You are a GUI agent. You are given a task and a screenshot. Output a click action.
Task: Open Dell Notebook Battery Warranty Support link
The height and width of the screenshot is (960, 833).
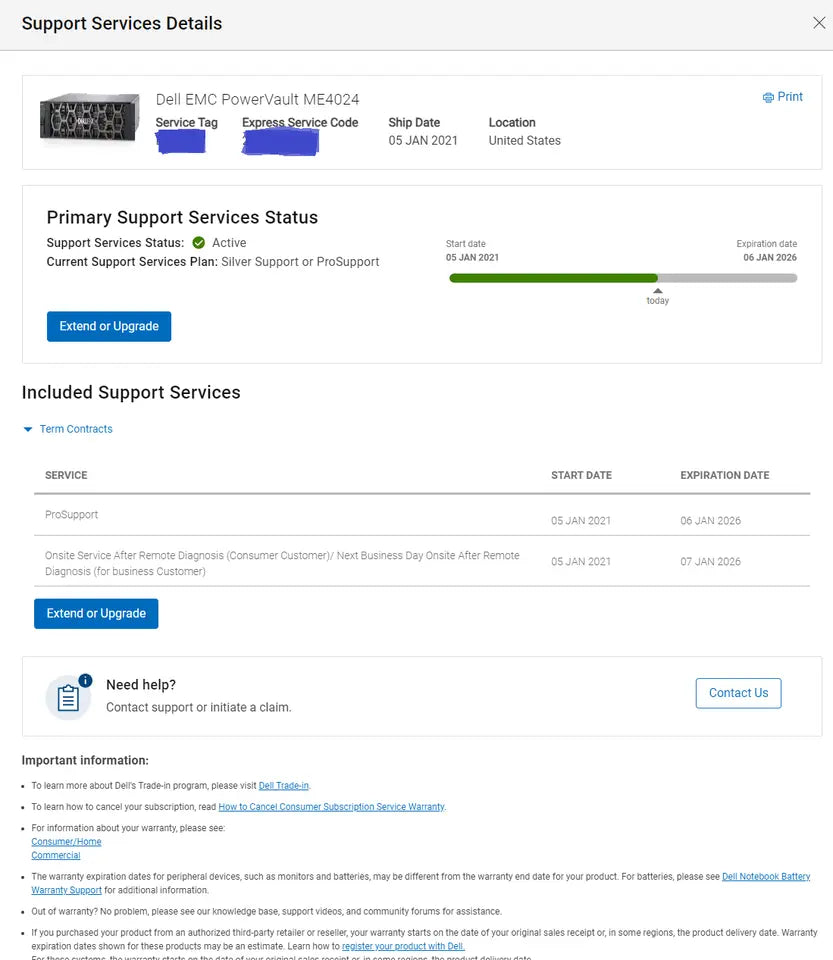[x=766, y=876]
